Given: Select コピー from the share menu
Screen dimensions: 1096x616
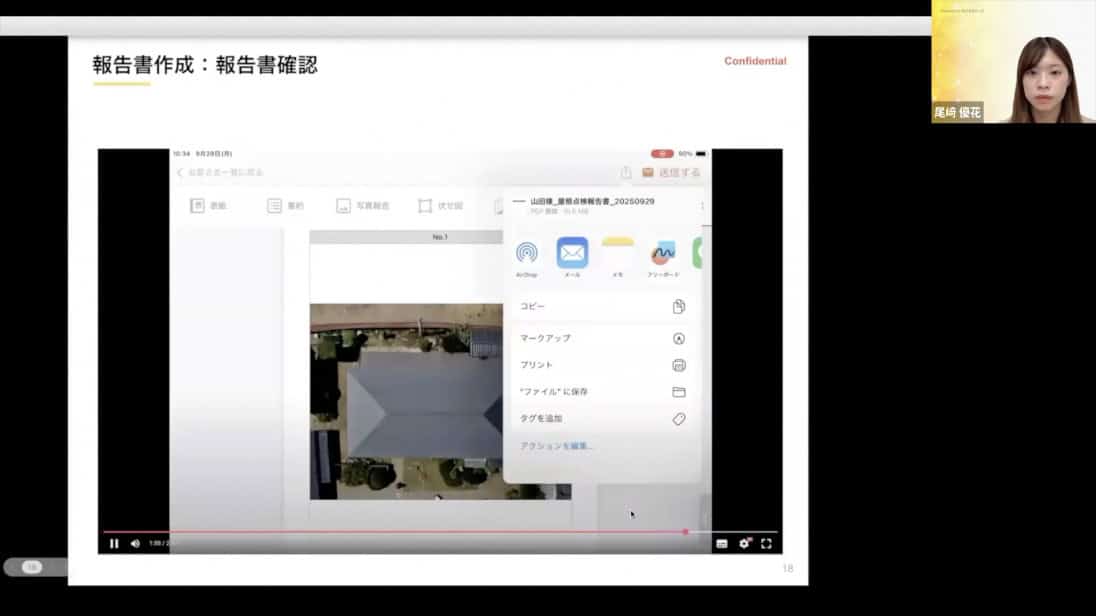Looking at the screenshot, I should pyautogui.click(x=600, y=307).
